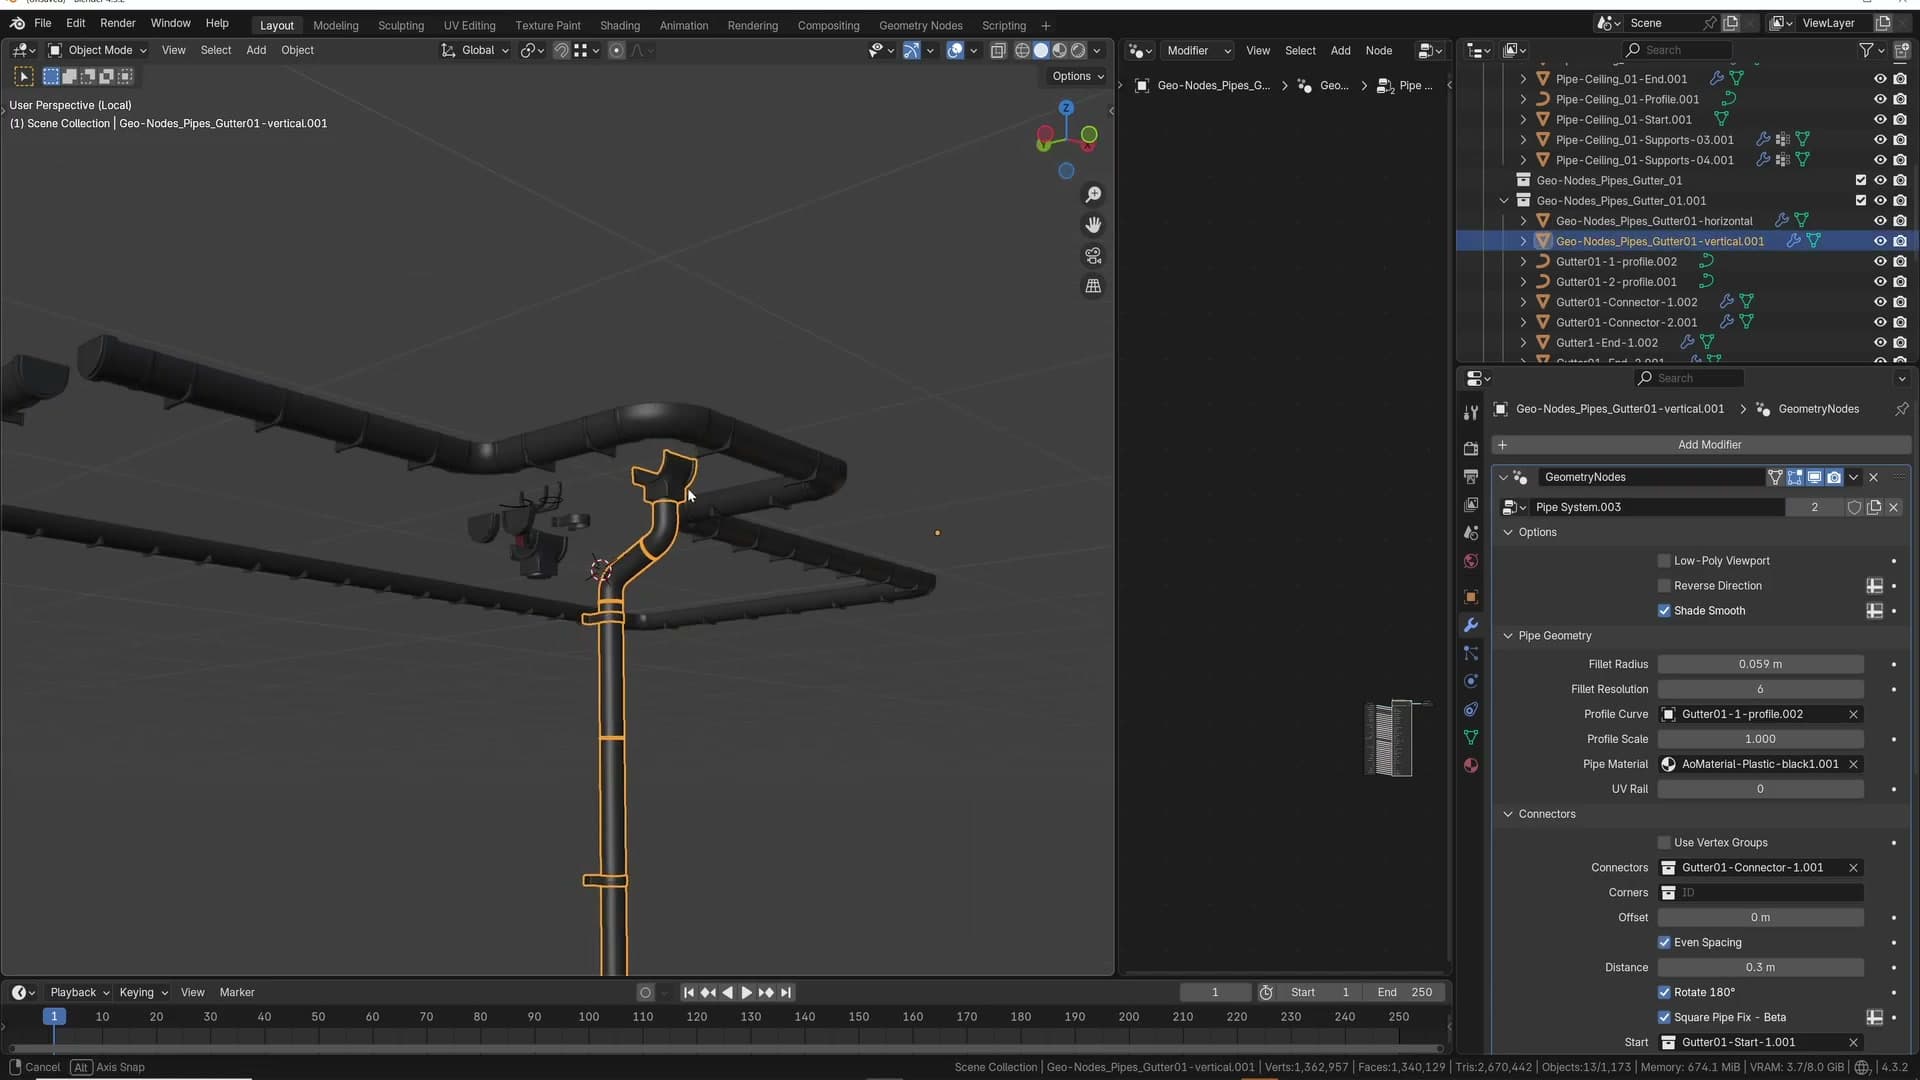Switch to the Modeling workspace tab

point(336,26)
